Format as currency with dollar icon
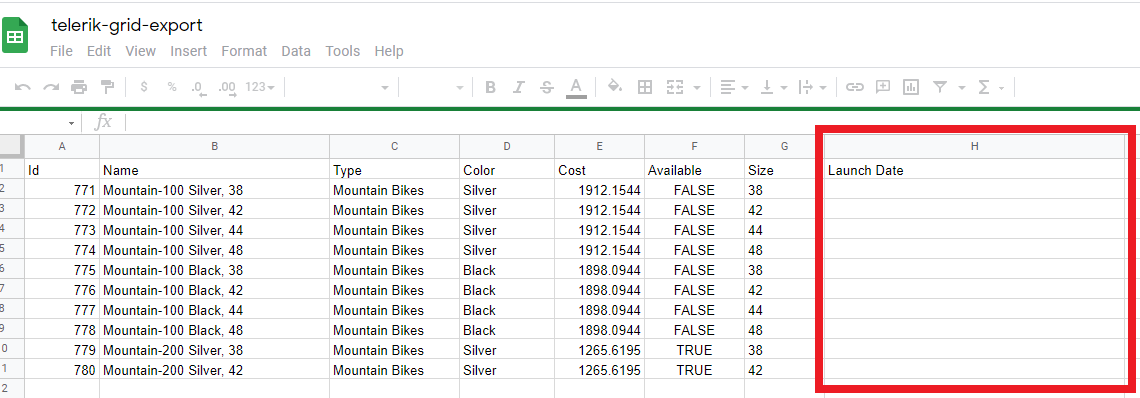This screenshot has height=398, width=1140. (144, 87)
